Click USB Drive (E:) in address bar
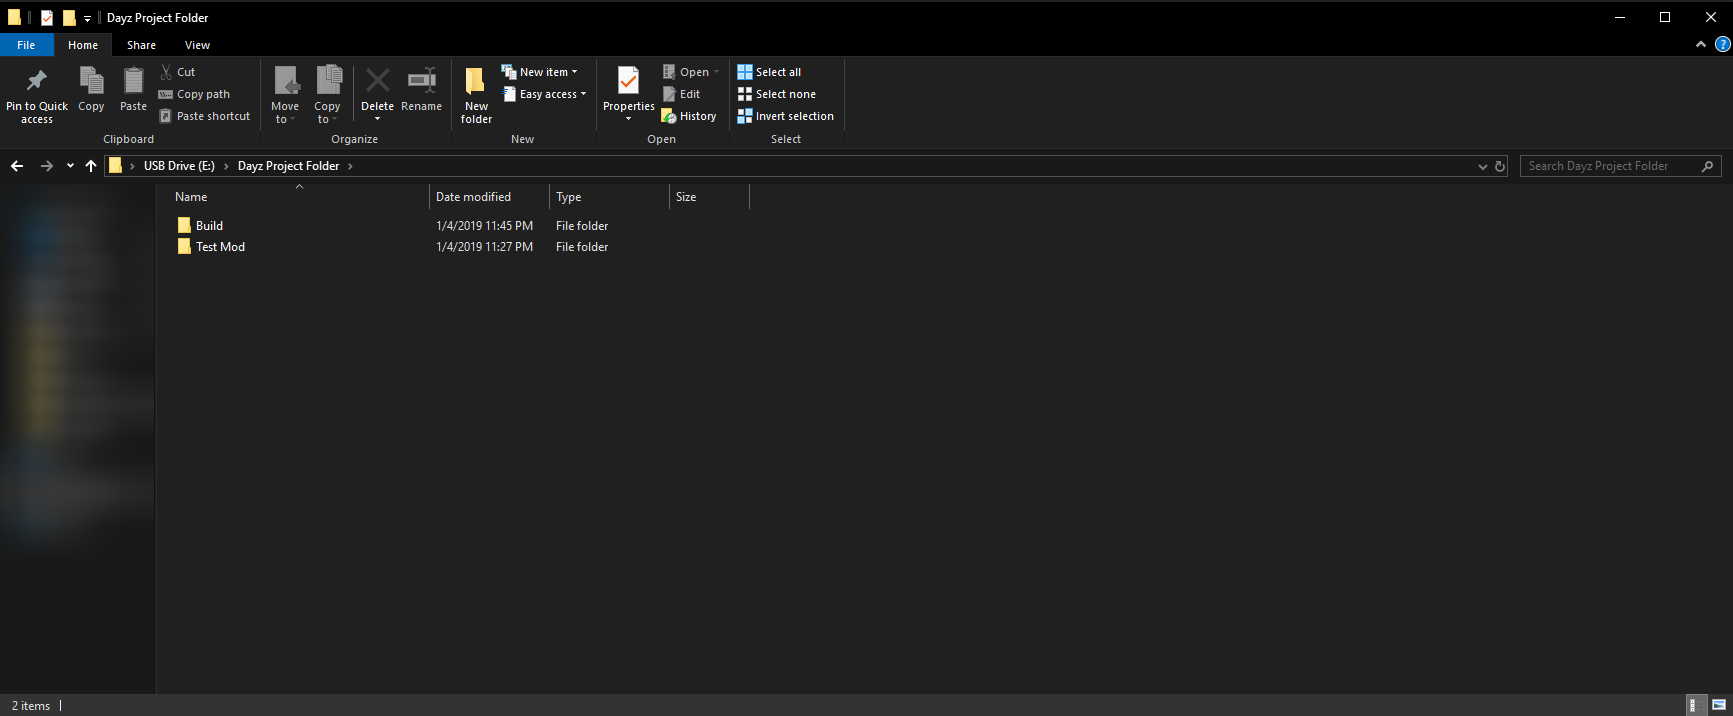This screenshot has width=1733, height=716. pos(179,166)
